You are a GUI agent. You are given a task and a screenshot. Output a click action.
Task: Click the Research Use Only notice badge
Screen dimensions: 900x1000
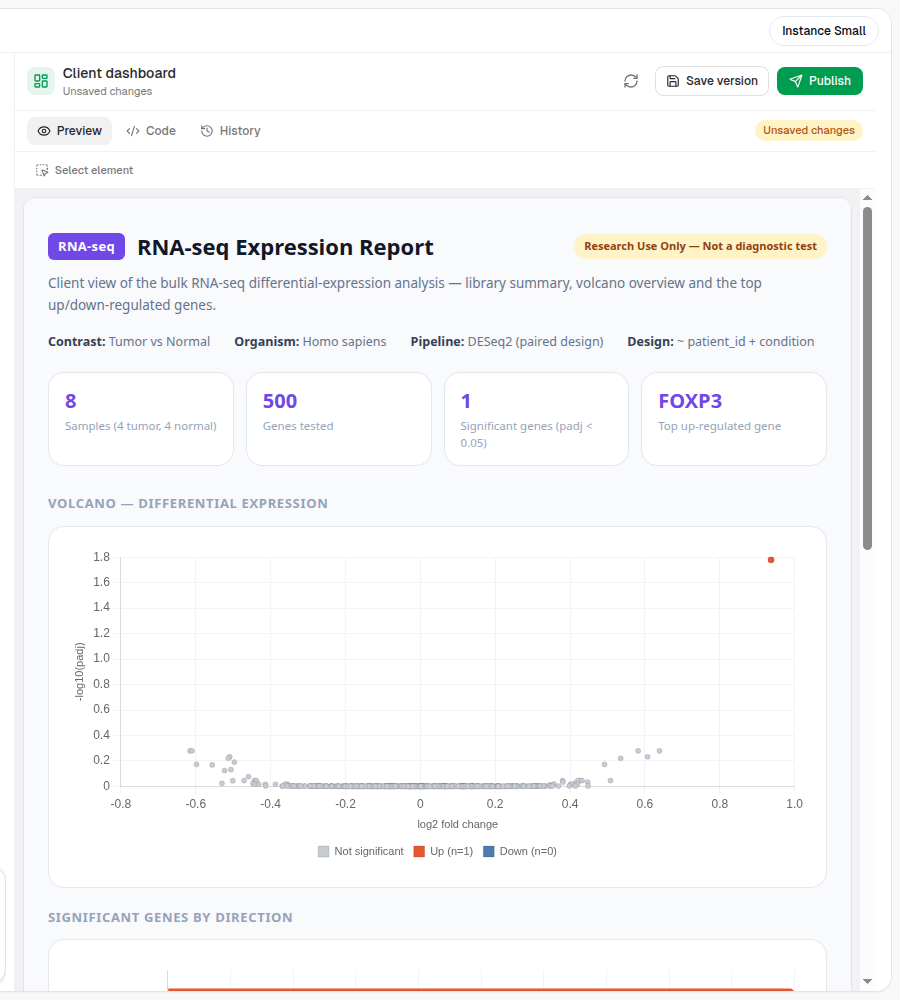pos(700,246)
